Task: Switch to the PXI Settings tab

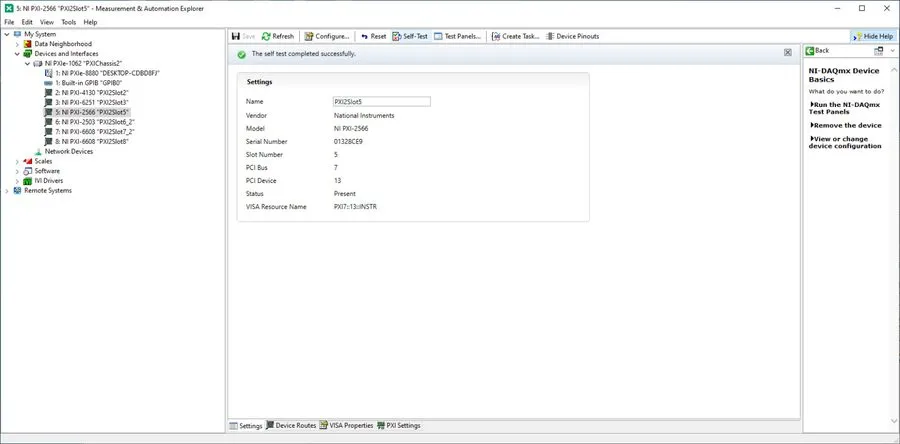Action: (399, 426)
